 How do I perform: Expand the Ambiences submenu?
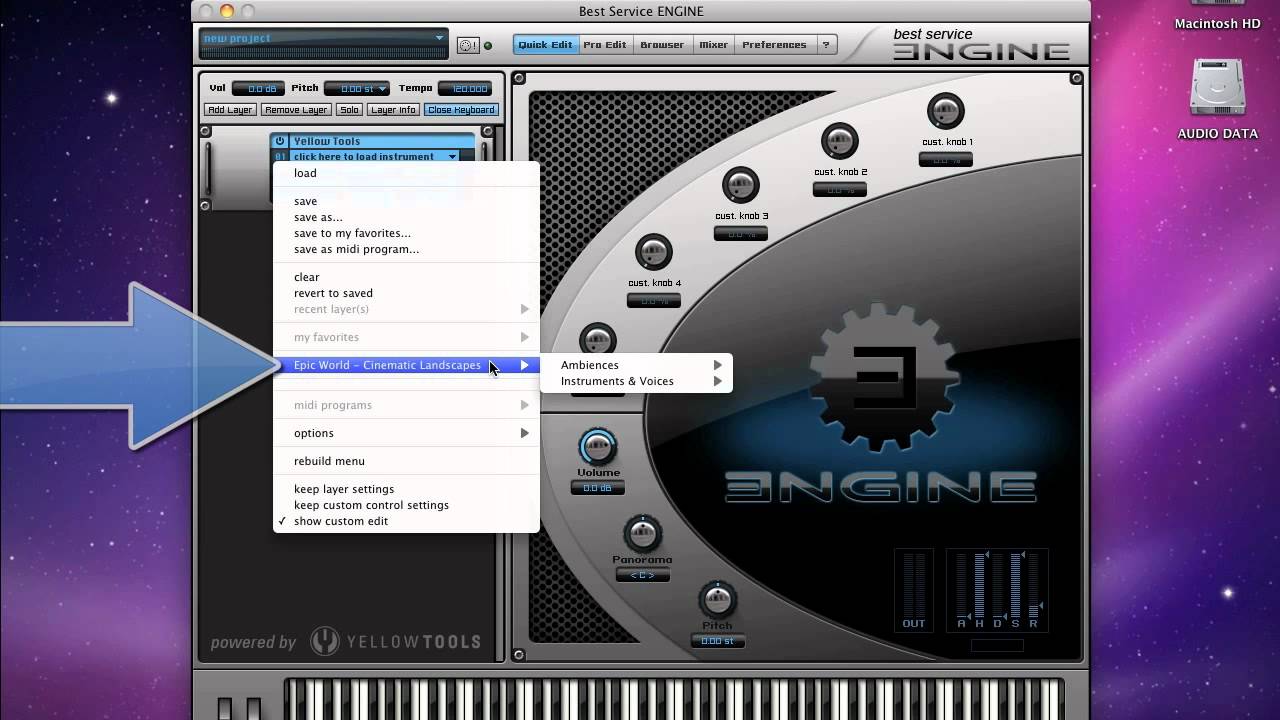pos(636,365)
